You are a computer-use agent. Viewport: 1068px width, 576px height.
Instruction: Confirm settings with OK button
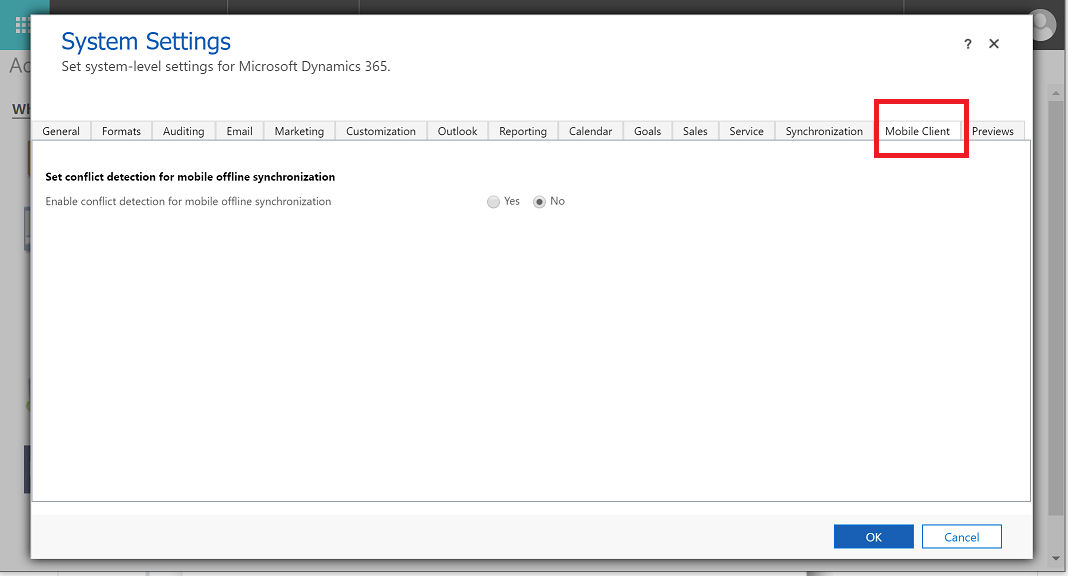pos(873,537)
